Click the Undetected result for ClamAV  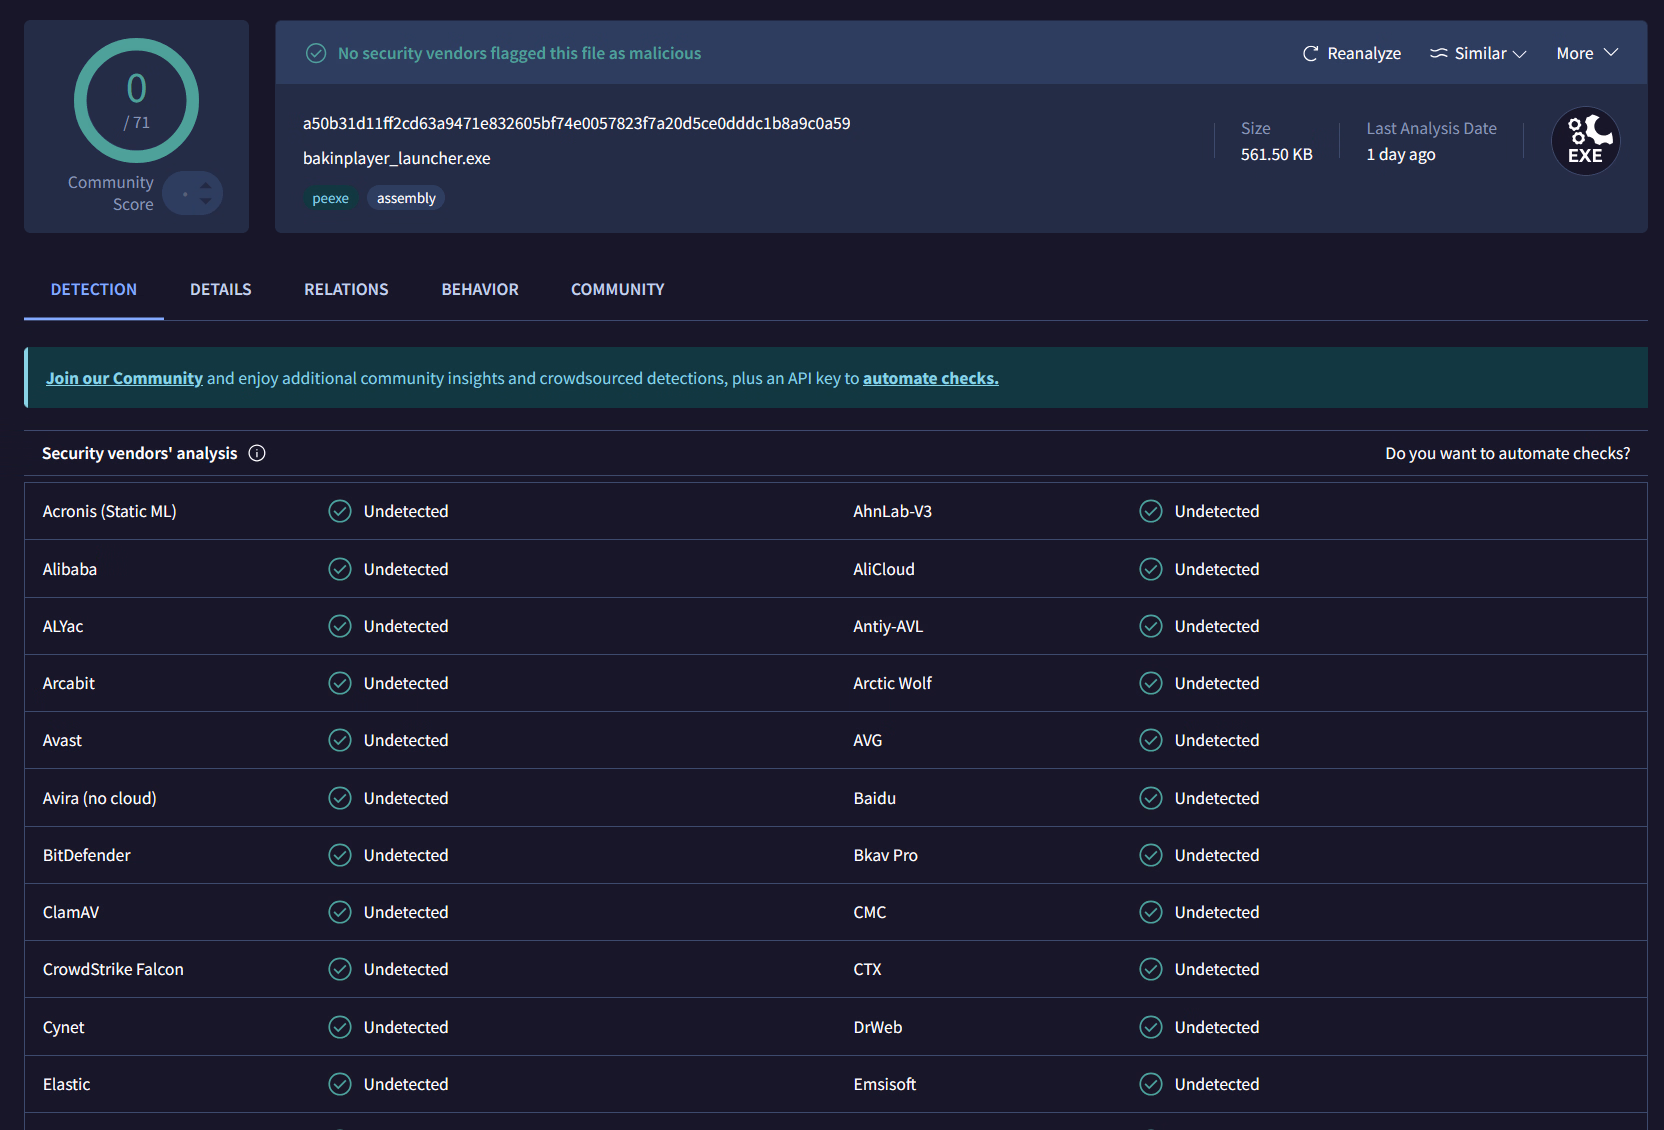(405, 912)
